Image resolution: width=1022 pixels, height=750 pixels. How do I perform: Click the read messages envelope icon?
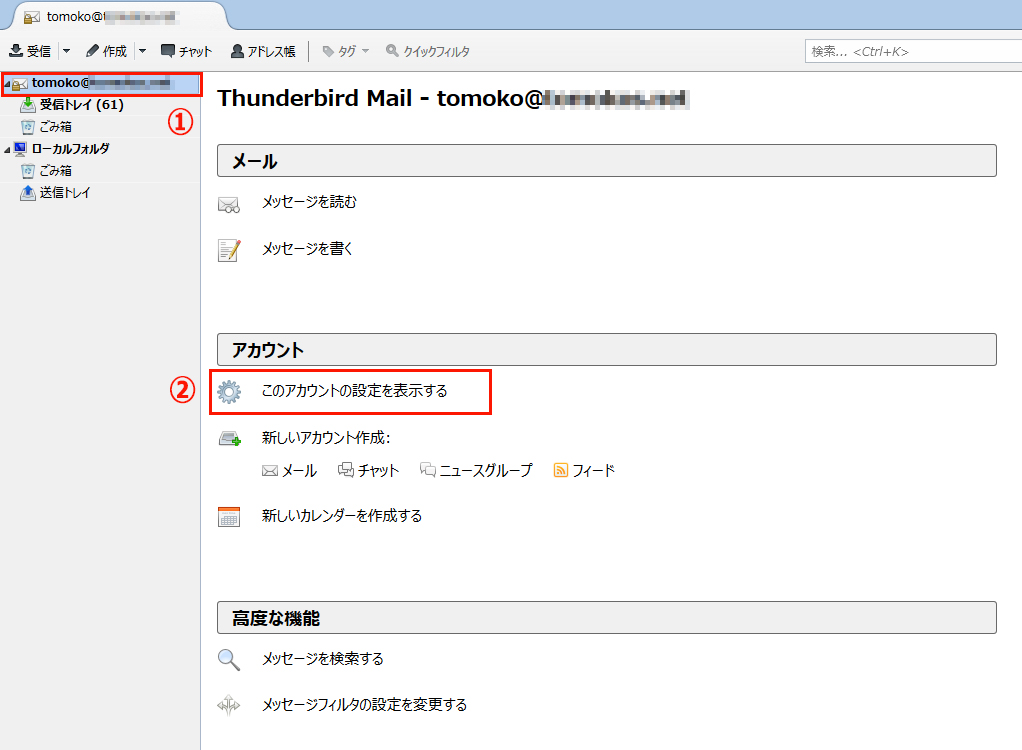click(229, 205)
